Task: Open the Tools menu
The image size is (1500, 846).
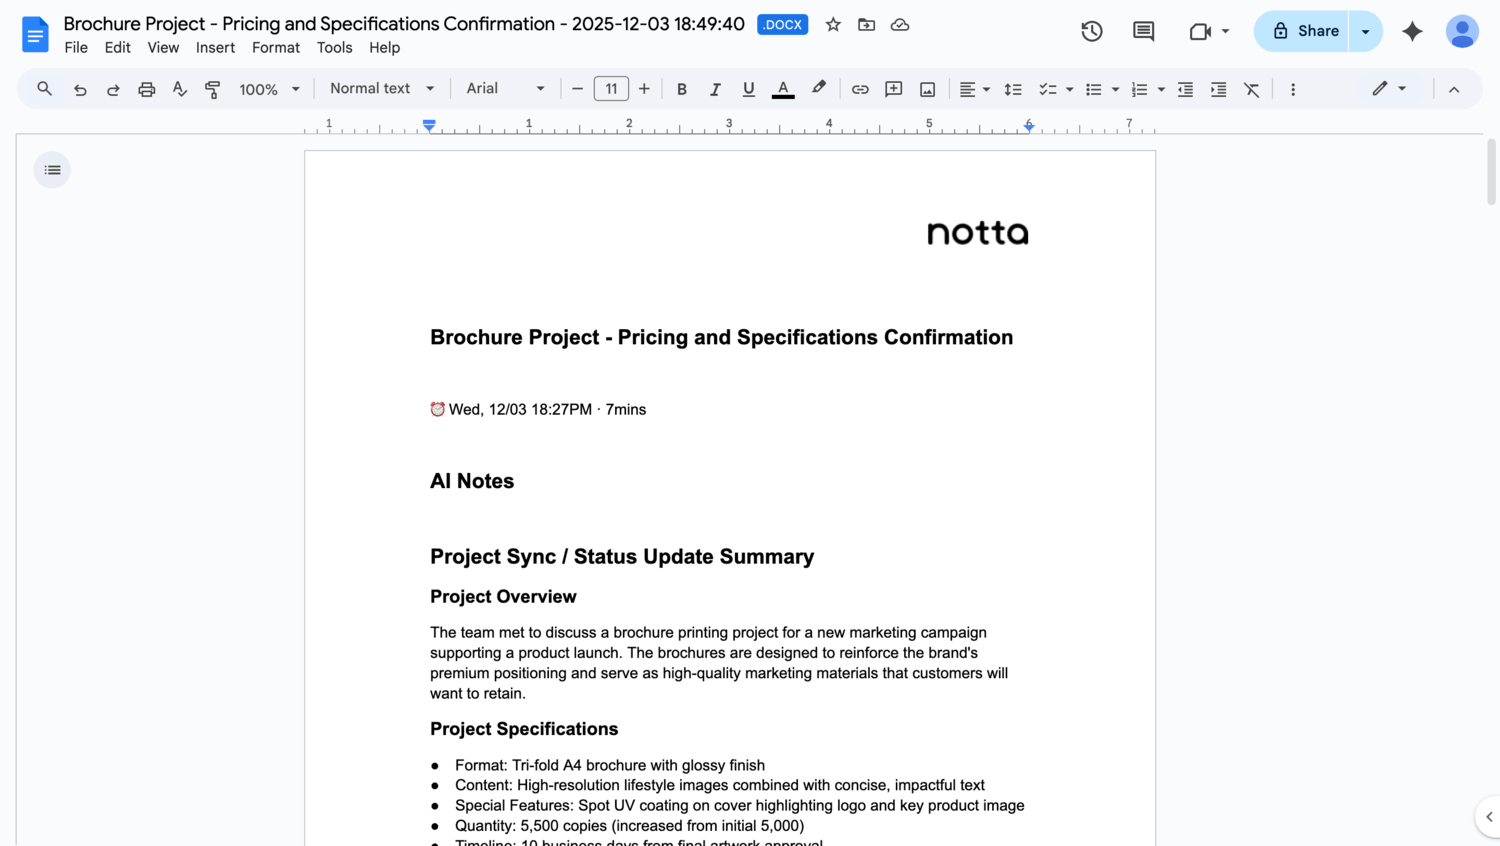Action: click(334, 47)
